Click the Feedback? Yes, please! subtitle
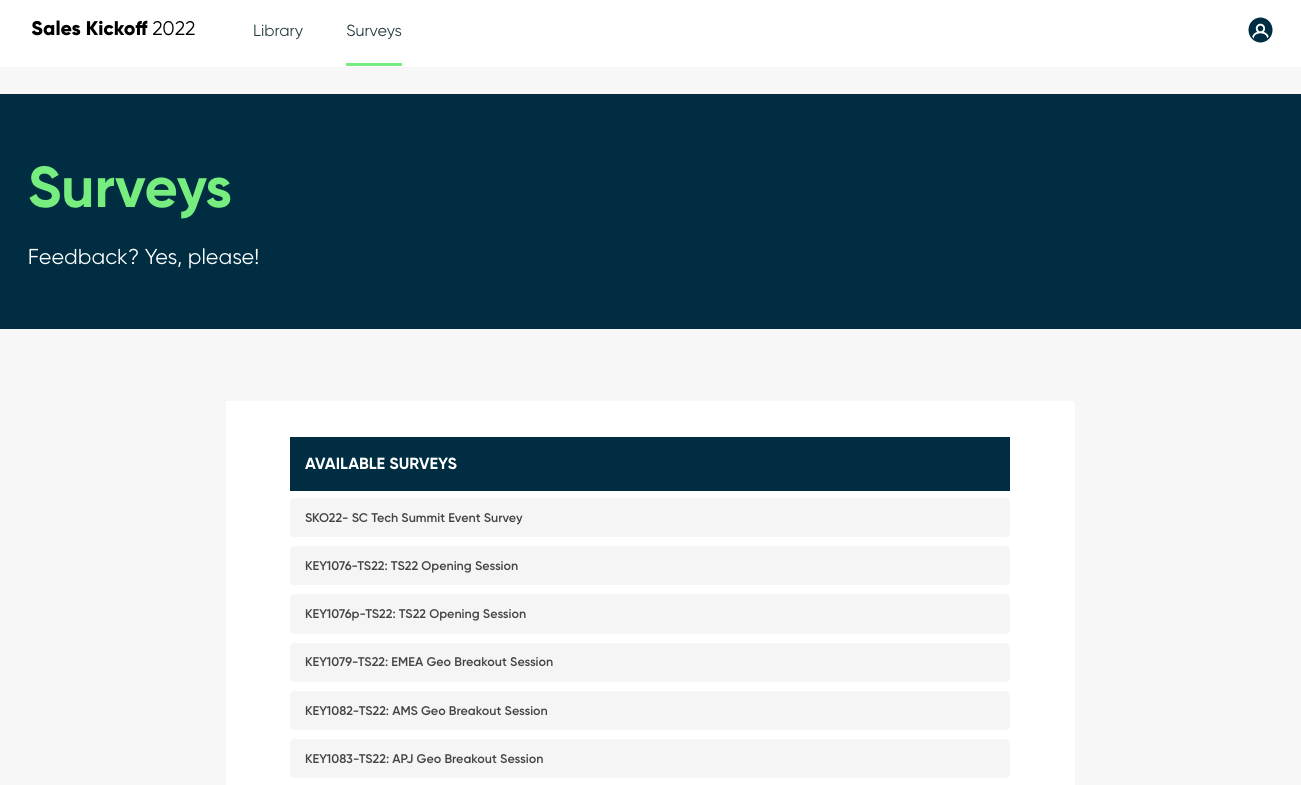This screenshot has width=1301, height=785. pyautogui.click(x=143, y=257)
